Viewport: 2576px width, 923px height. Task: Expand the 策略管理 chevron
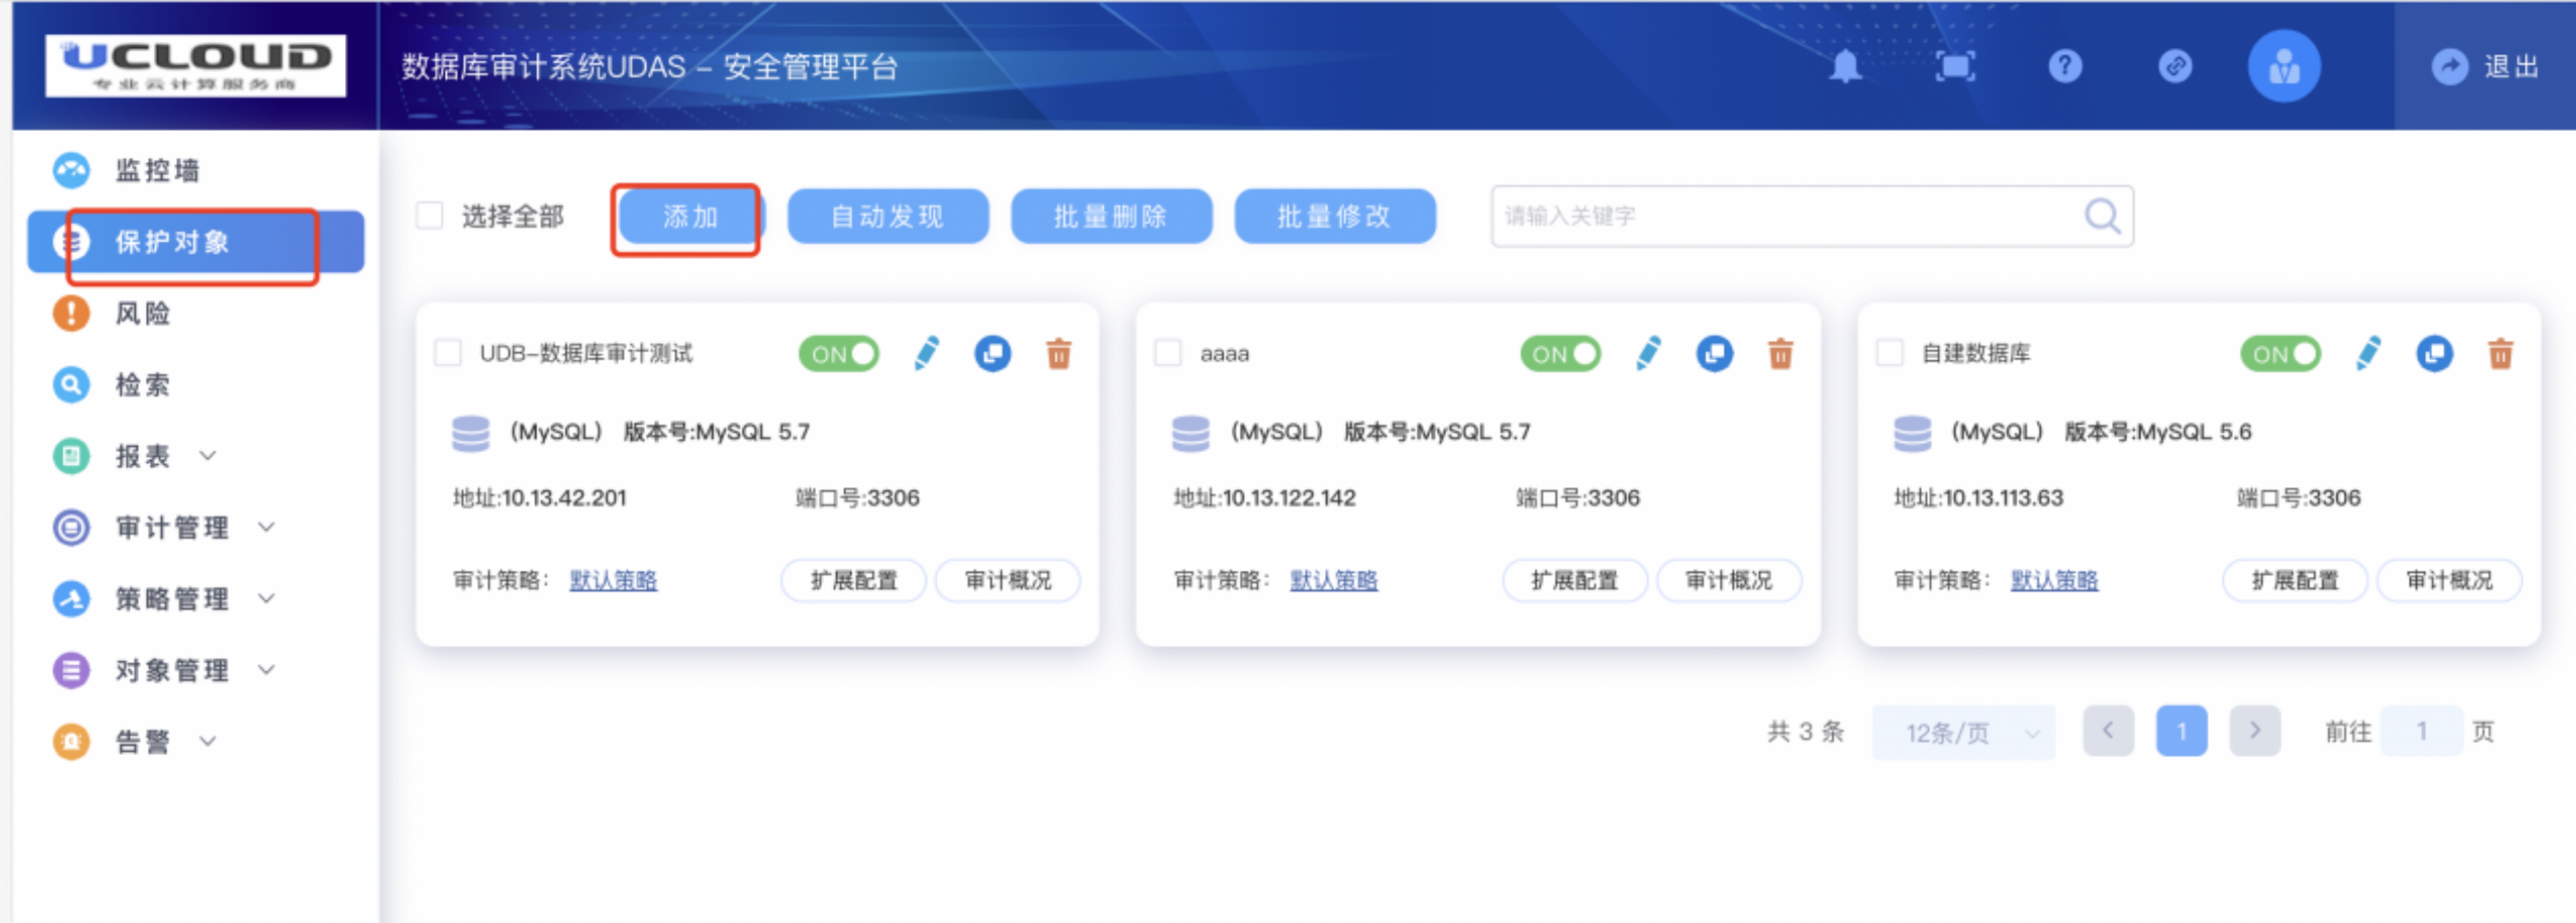(267, 598)
